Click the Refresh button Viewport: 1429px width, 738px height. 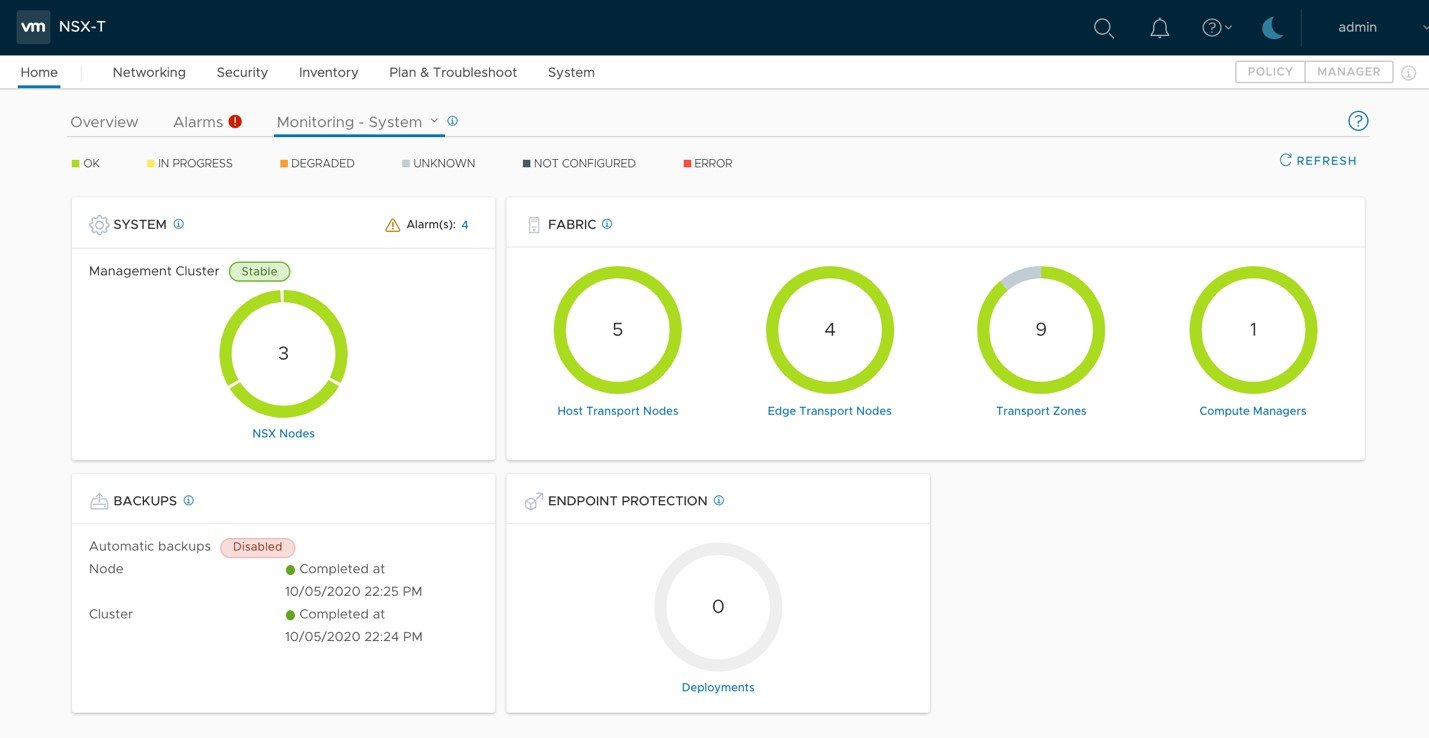[x=1318, y=161]
